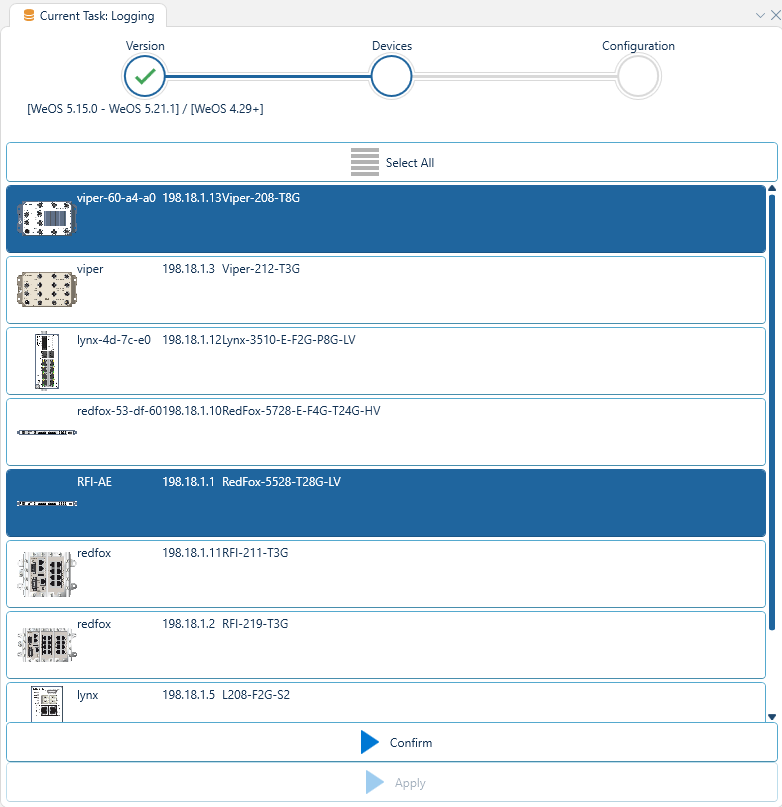Select the redfox 198.18.1.2 device row

[x=386, y=645]
